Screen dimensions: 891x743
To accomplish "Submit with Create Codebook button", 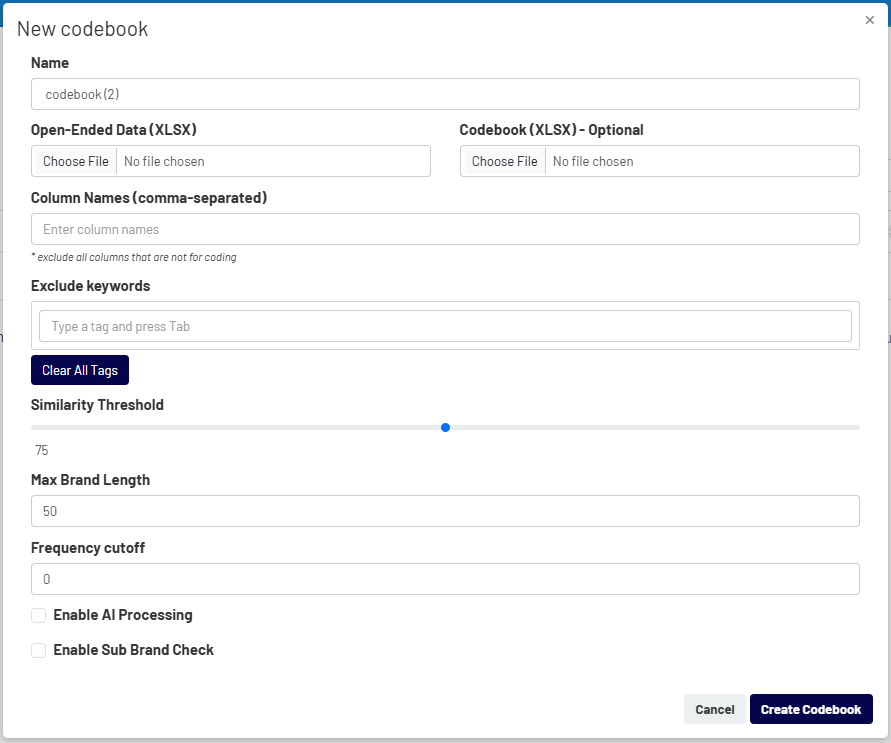I will [811, 709].
